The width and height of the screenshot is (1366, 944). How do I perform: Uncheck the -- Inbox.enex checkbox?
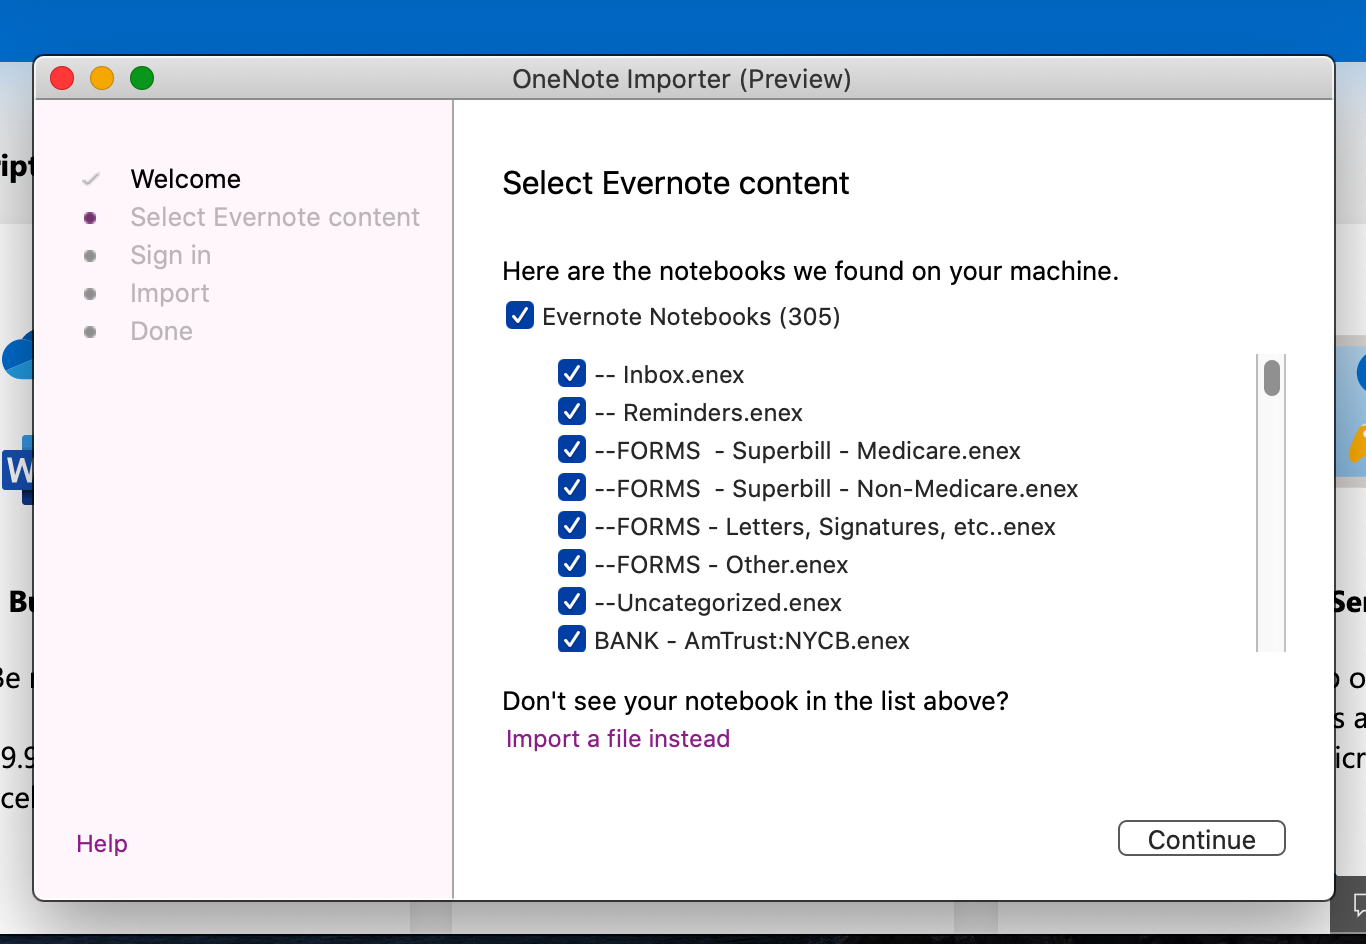pos(572,373)
